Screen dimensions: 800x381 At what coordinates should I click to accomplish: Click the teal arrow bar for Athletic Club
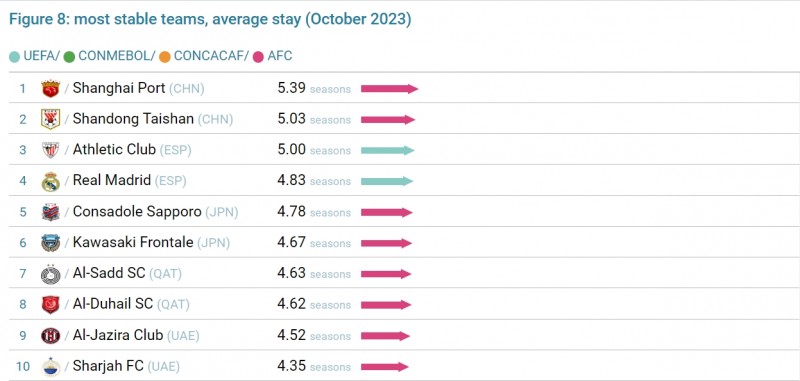388,150
